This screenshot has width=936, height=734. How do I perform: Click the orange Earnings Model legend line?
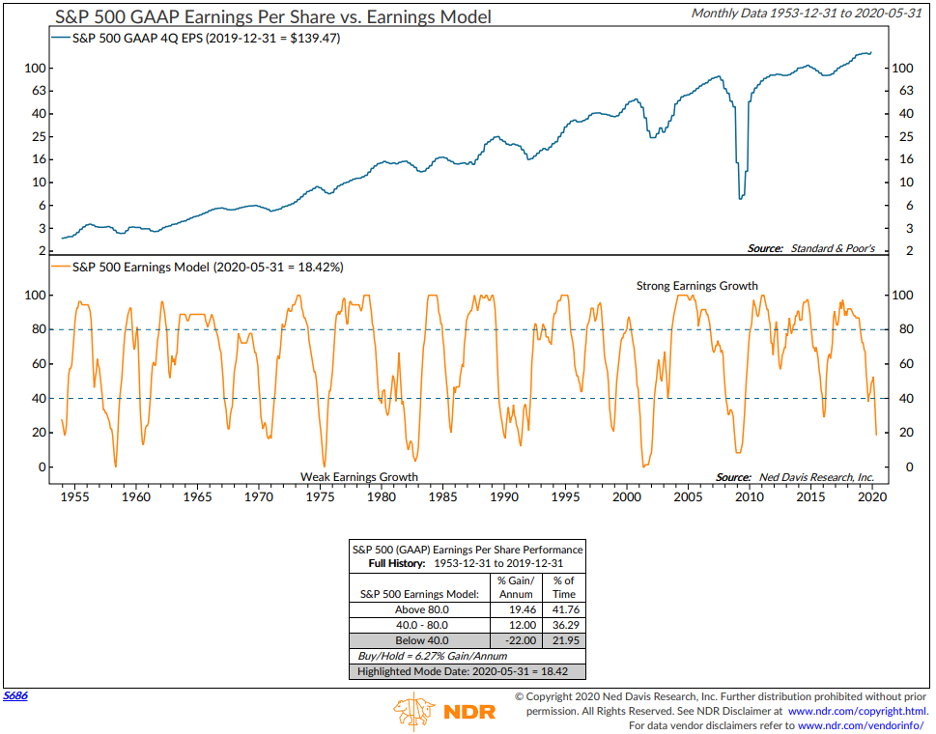pos(60,267)
